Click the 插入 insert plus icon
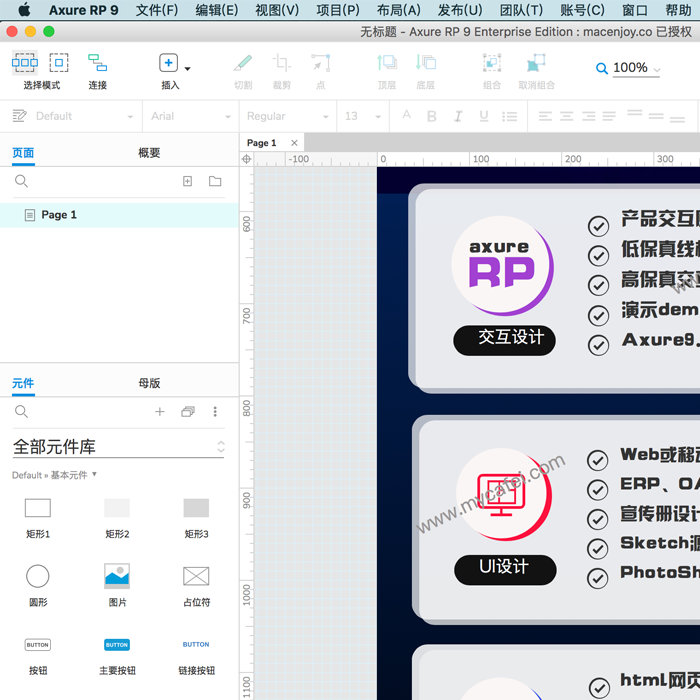Screen dimensions: 700x700 (x=168, y=62)
